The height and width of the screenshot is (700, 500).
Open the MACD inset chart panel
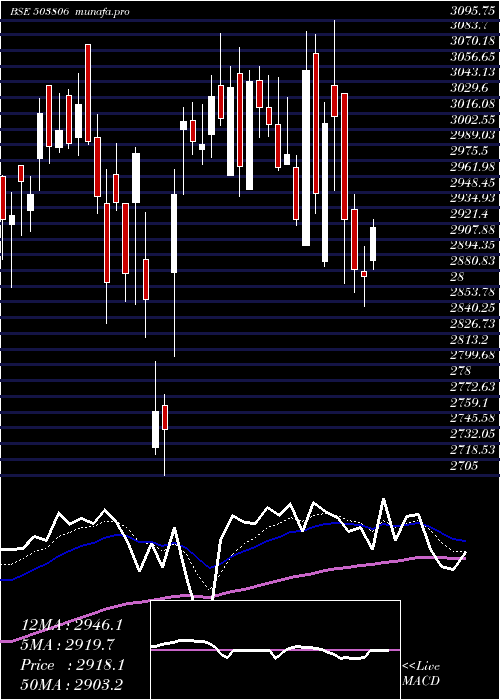pyautogui.click(x=275, y=650)
